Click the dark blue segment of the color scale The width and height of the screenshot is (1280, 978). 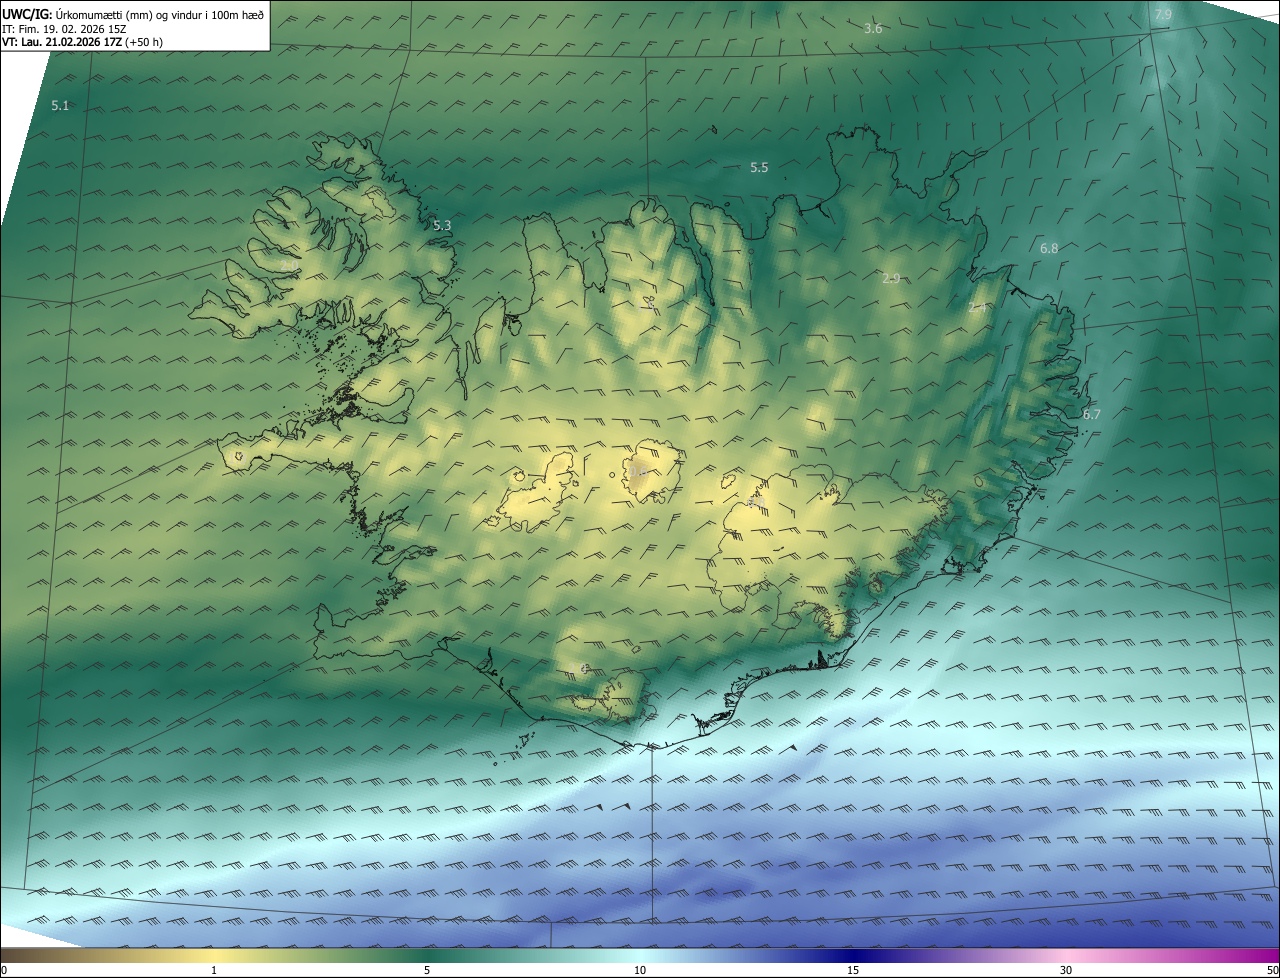(853, 955)
